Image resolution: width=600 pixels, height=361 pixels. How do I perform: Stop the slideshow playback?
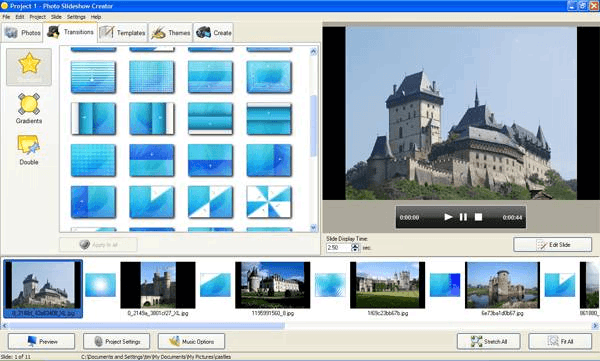point(478,217)
